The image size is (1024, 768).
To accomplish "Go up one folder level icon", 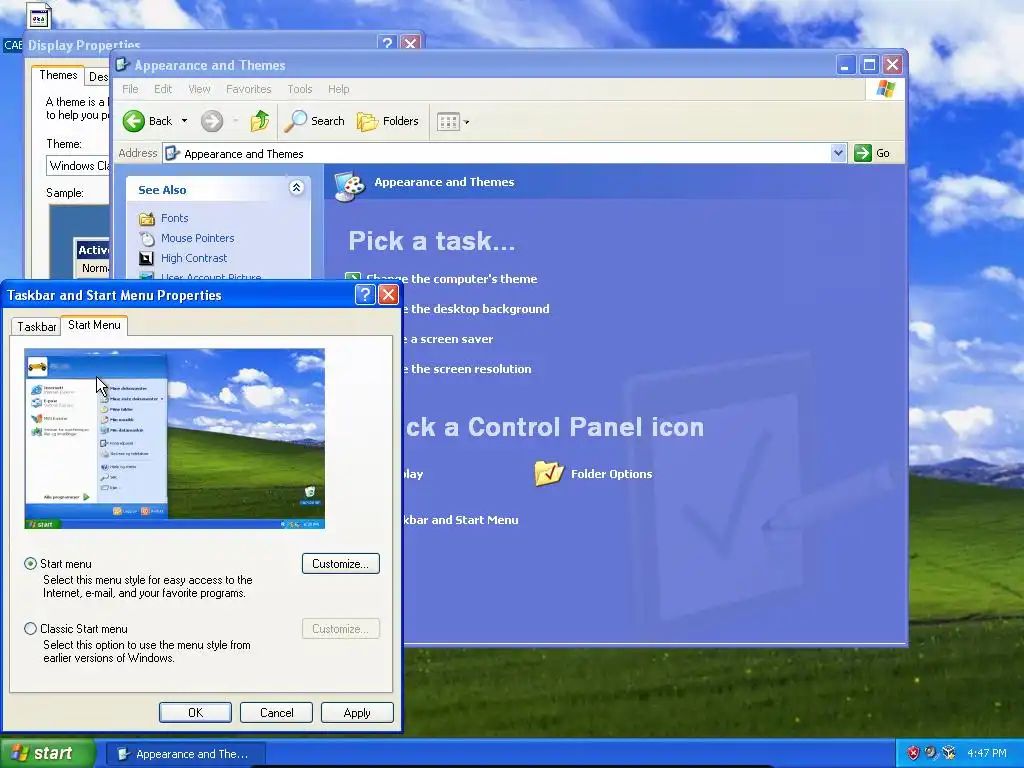I will pos(260,121).
